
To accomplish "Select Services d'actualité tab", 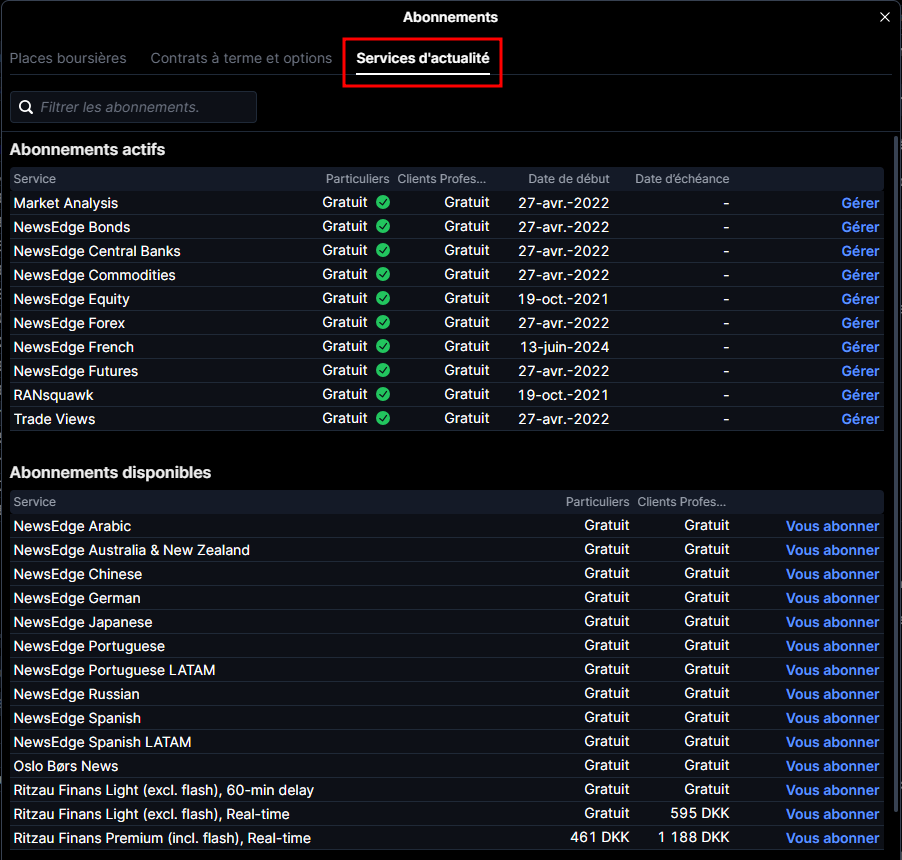I will pos(423,58).
